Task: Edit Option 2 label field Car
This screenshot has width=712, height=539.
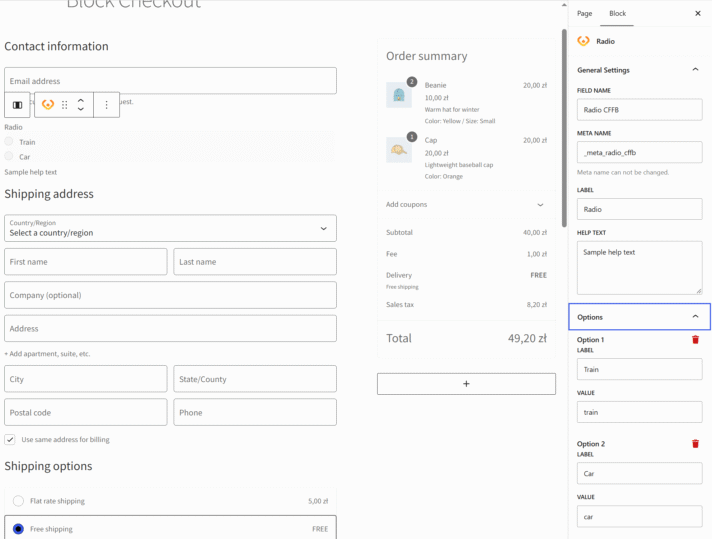Action: pos(639,473)
